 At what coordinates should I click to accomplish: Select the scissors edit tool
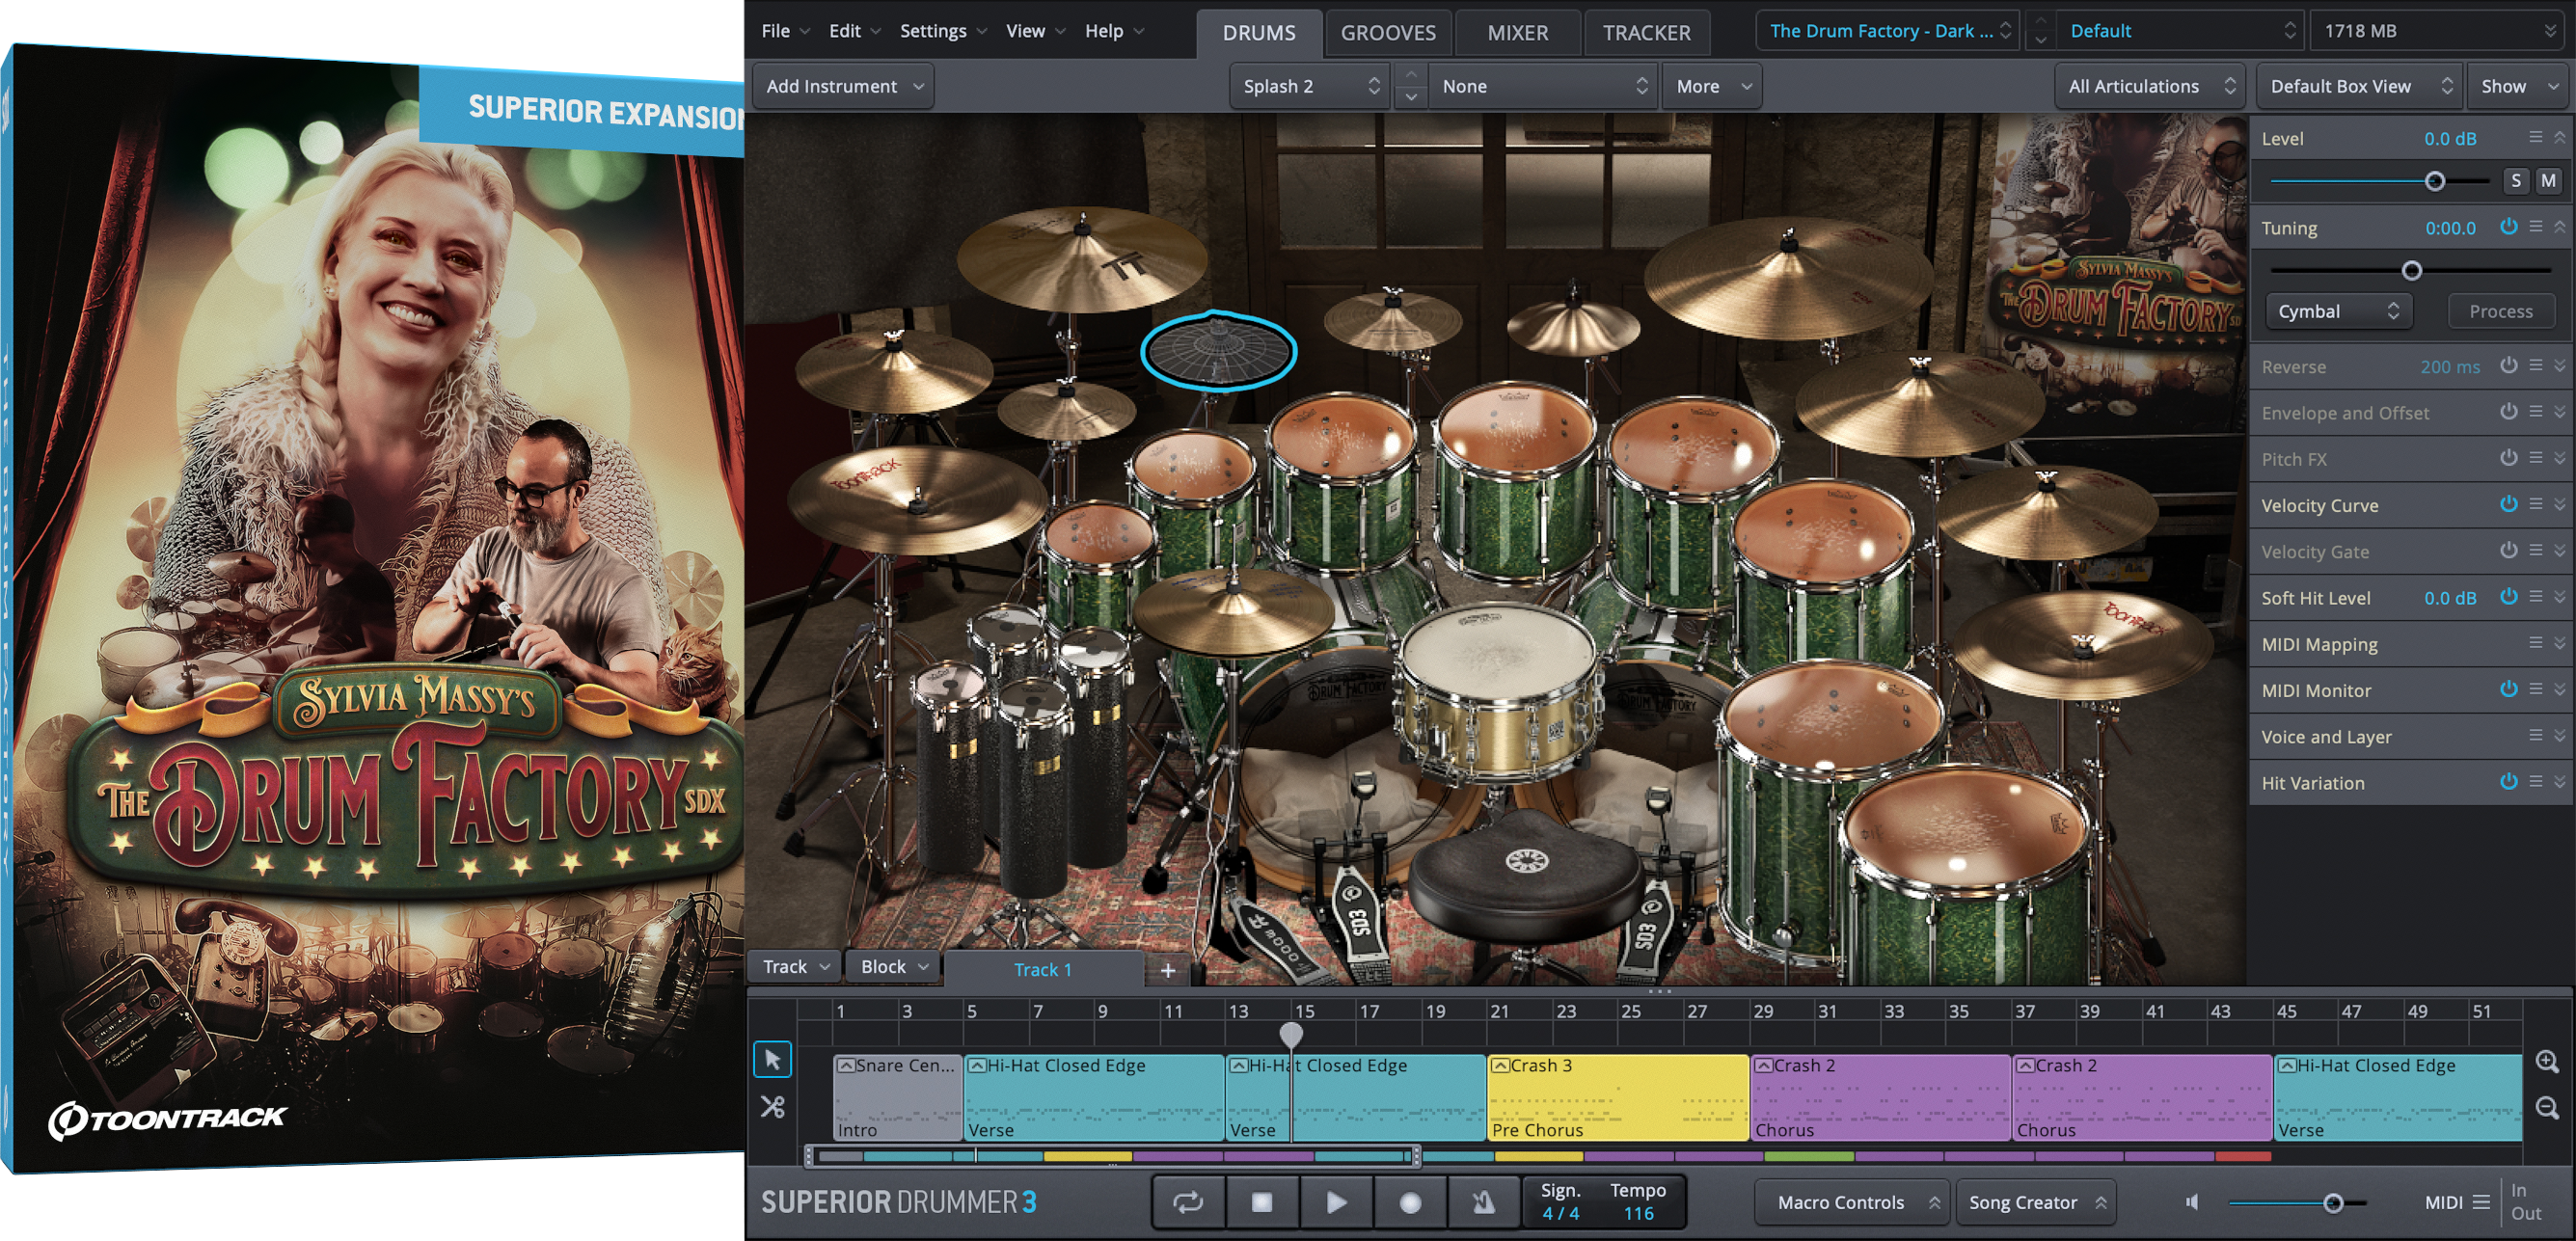773,1107
